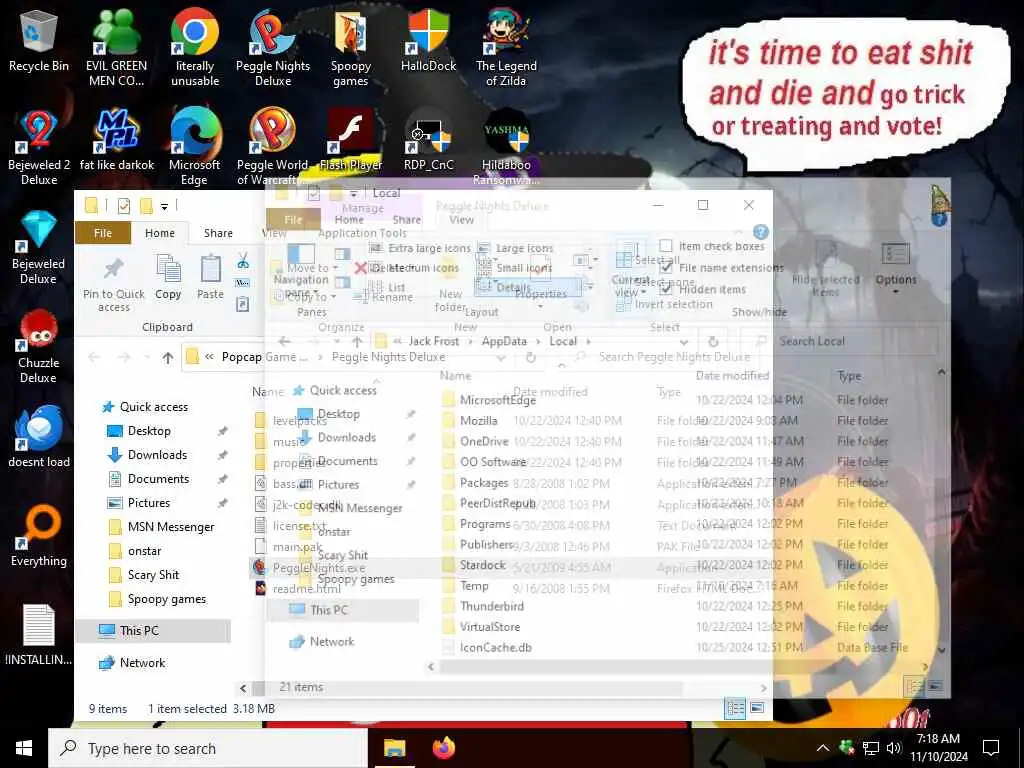Open Peggle Nights Deluxe desktop shortcut
Viewport: 1024px width, 768px height.
coord(273,48)
